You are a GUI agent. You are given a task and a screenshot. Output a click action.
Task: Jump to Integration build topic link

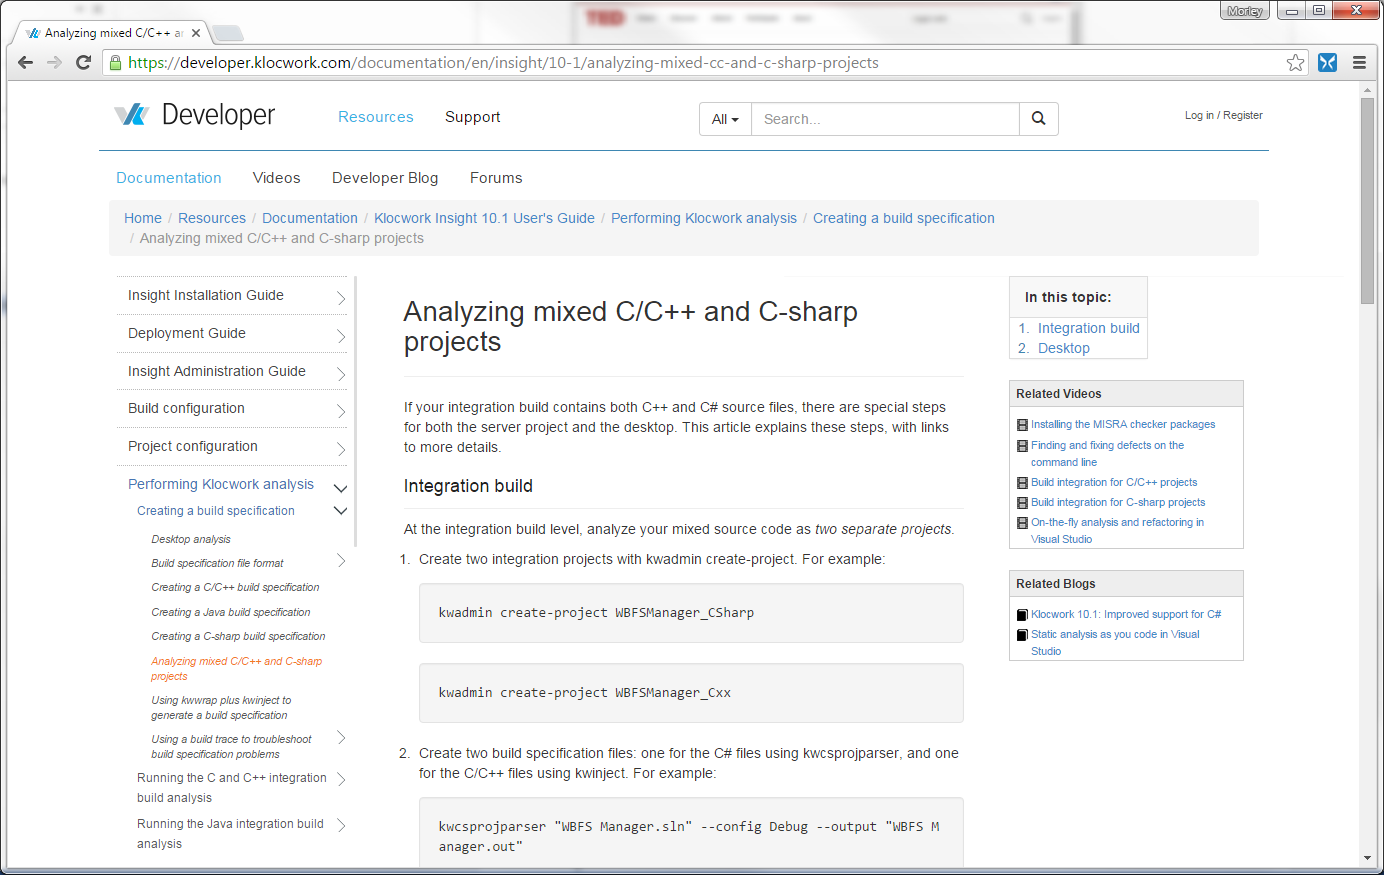coord(1089,328)
